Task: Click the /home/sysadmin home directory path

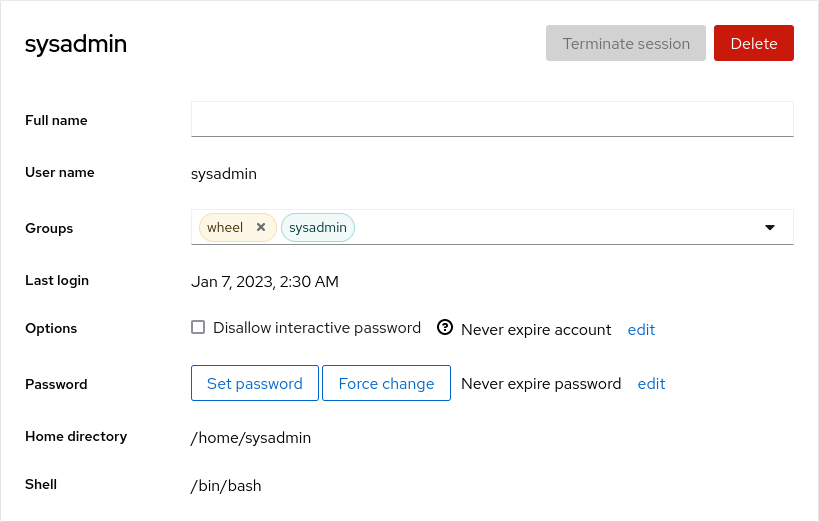Action: 251,437
